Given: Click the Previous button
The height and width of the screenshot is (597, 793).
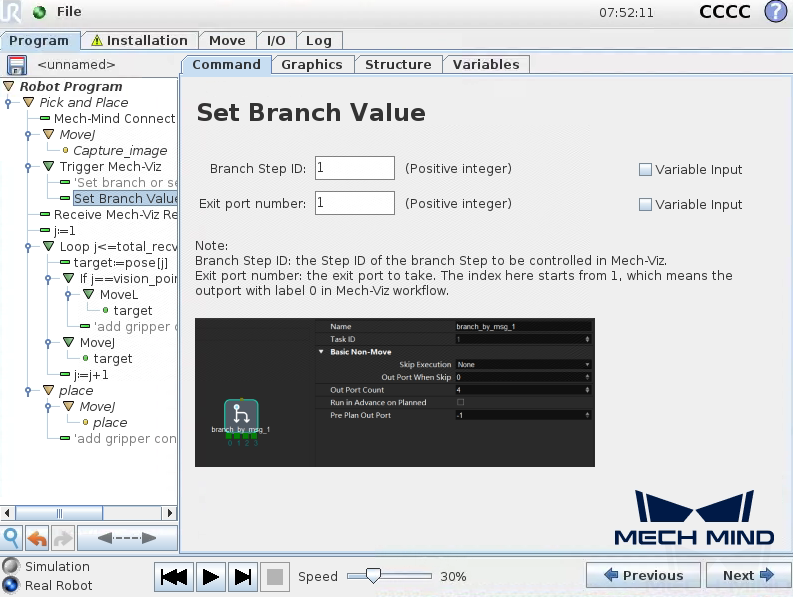Looking at the screenshot, I should click(643, 575).
